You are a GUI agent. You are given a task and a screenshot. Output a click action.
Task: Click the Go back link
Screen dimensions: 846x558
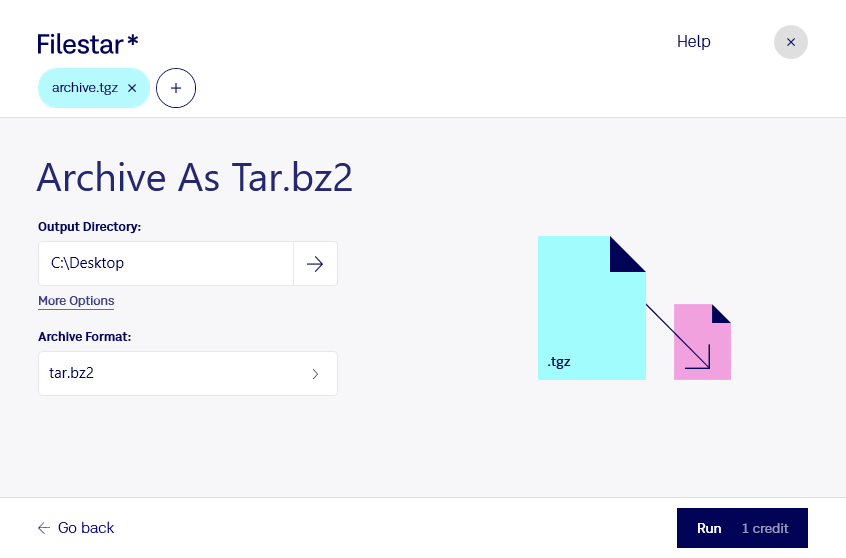(76, 528)
